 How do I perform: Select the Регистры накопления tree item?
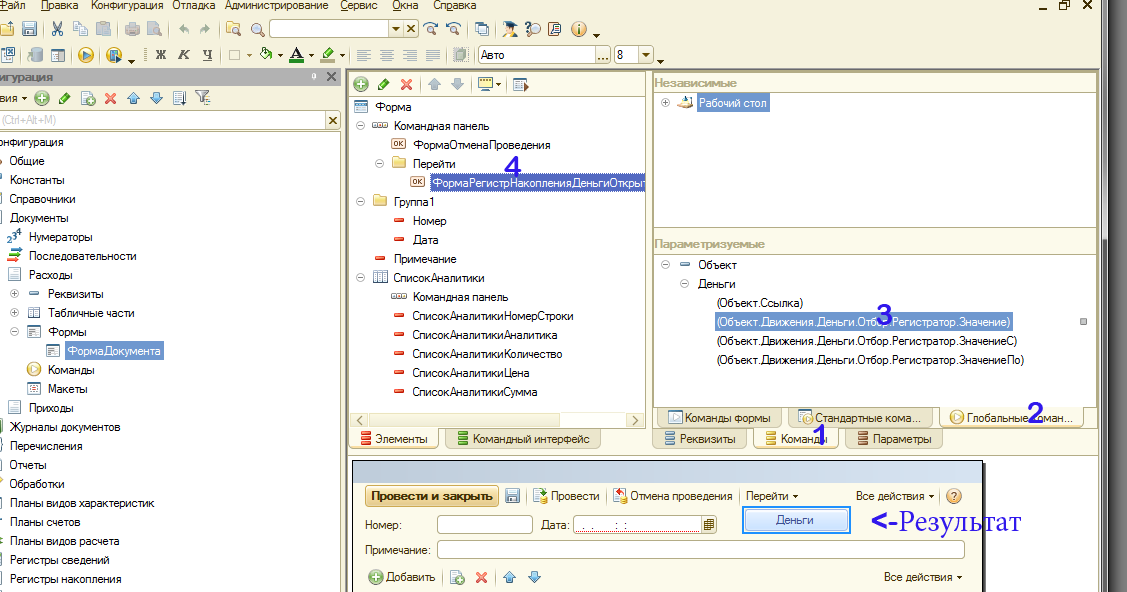65,579
